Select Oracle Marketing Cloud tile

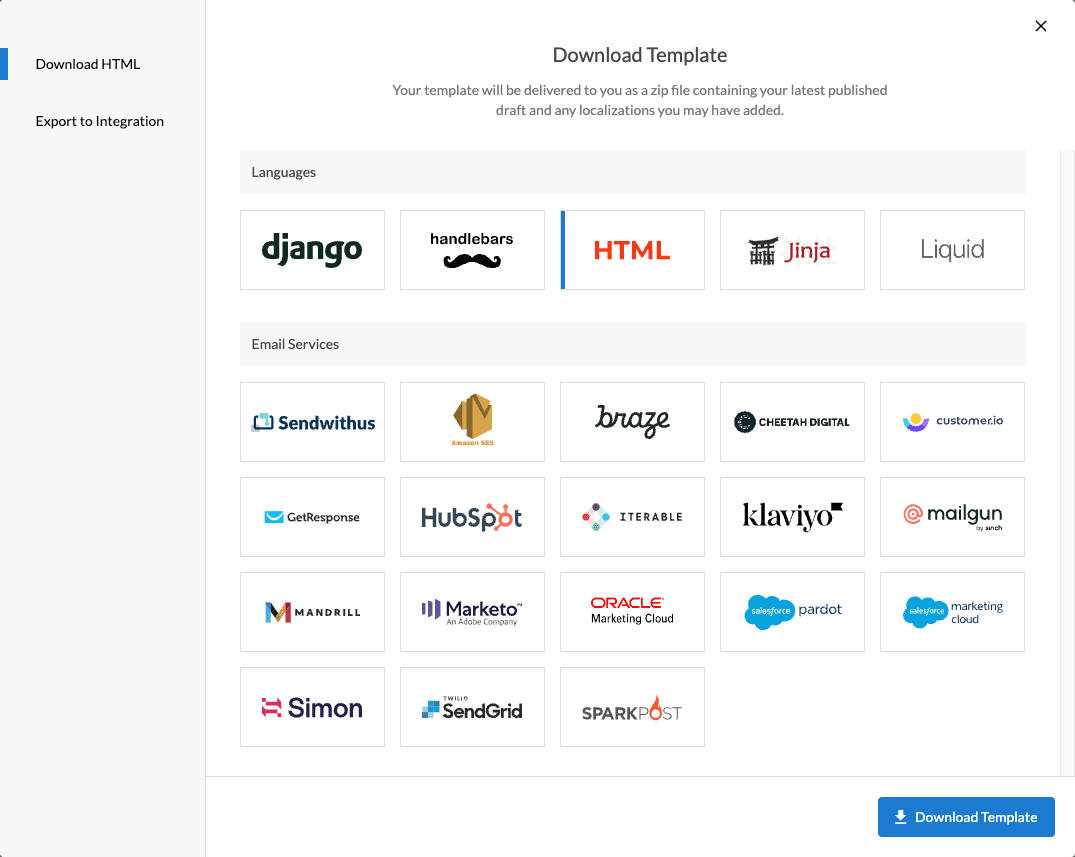[x=632, y=612]
